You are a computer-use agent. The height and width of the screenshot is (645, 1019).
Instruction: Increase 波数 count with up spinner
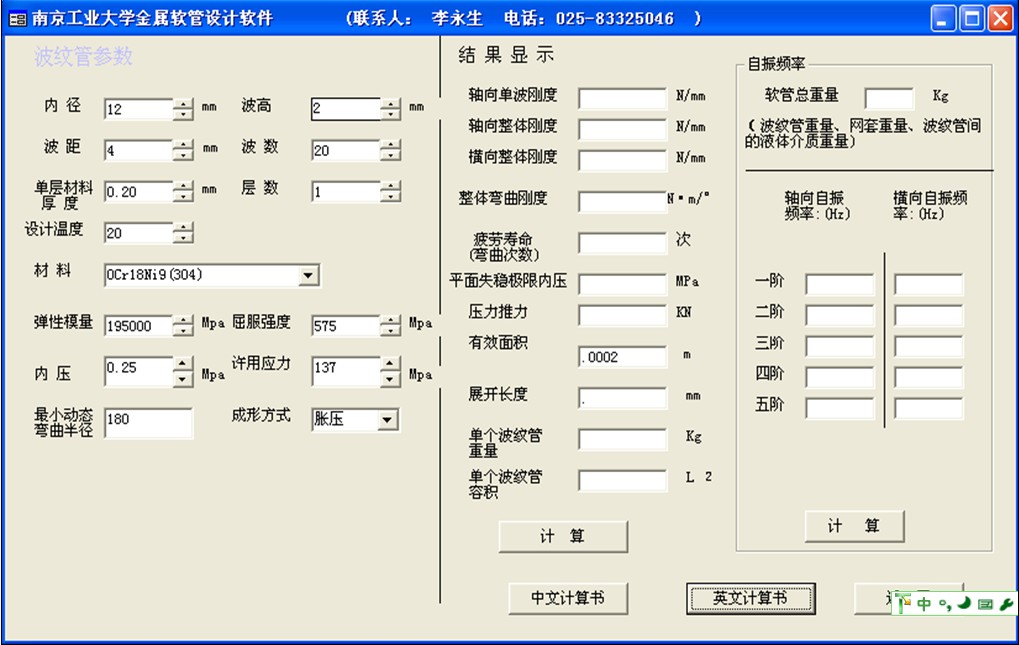click(x=391, y=145)
